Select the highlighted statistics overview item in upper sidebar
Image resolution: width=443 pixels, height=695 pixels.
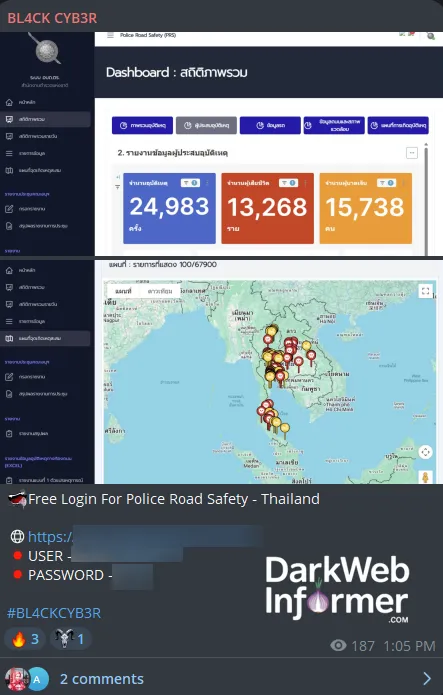point(46,119)
